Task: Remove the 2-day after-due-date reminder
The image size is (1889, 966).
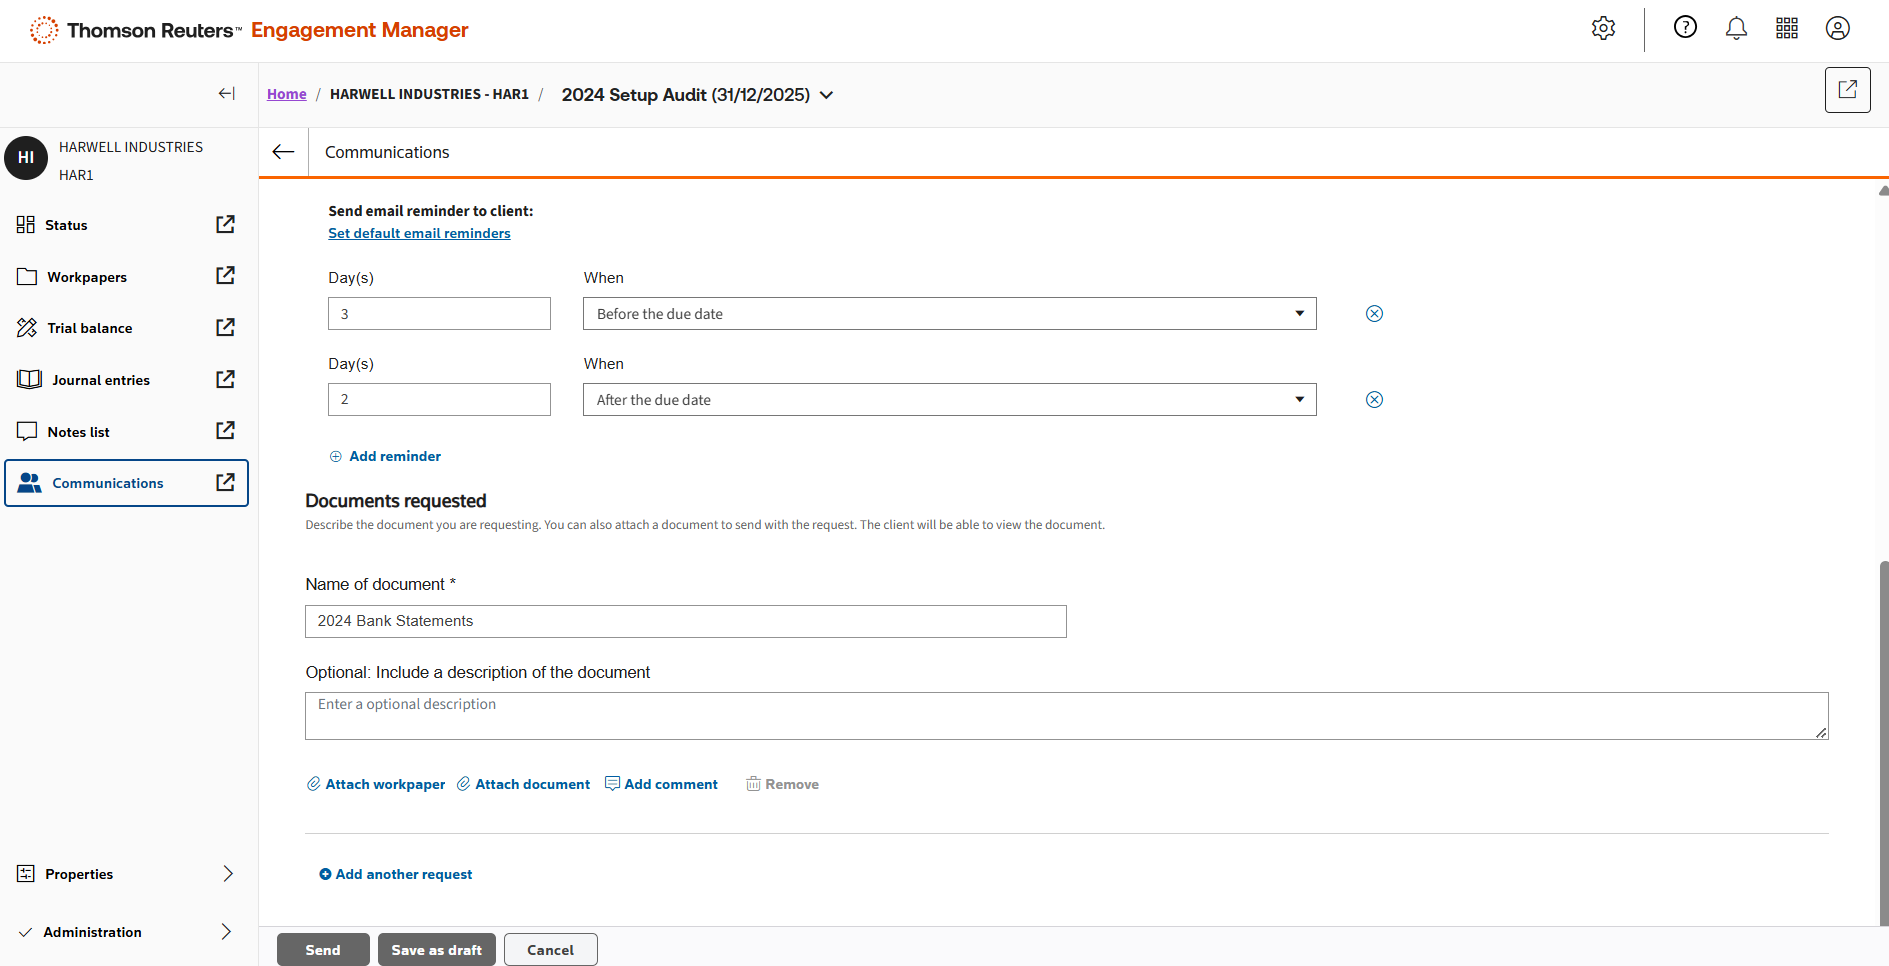Action: pos(1374,400)
